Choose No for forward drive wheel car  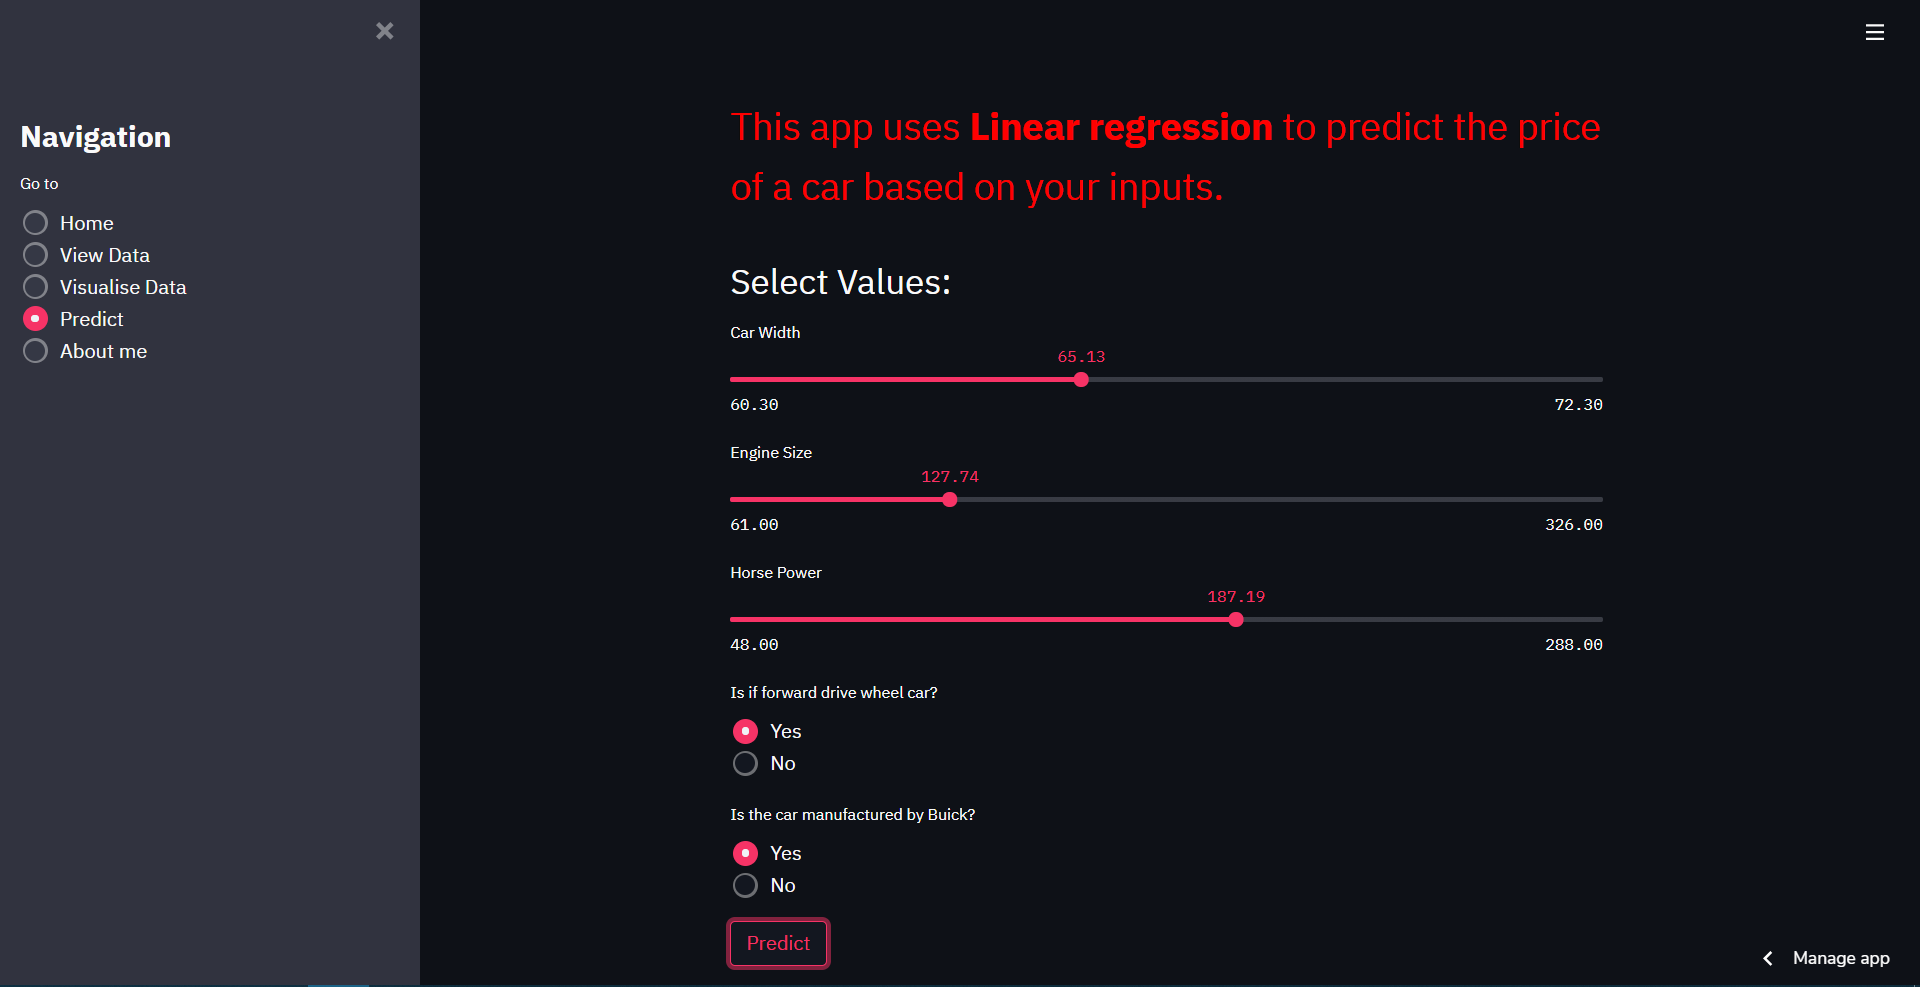pyautogui.click(x=744, y=763)
